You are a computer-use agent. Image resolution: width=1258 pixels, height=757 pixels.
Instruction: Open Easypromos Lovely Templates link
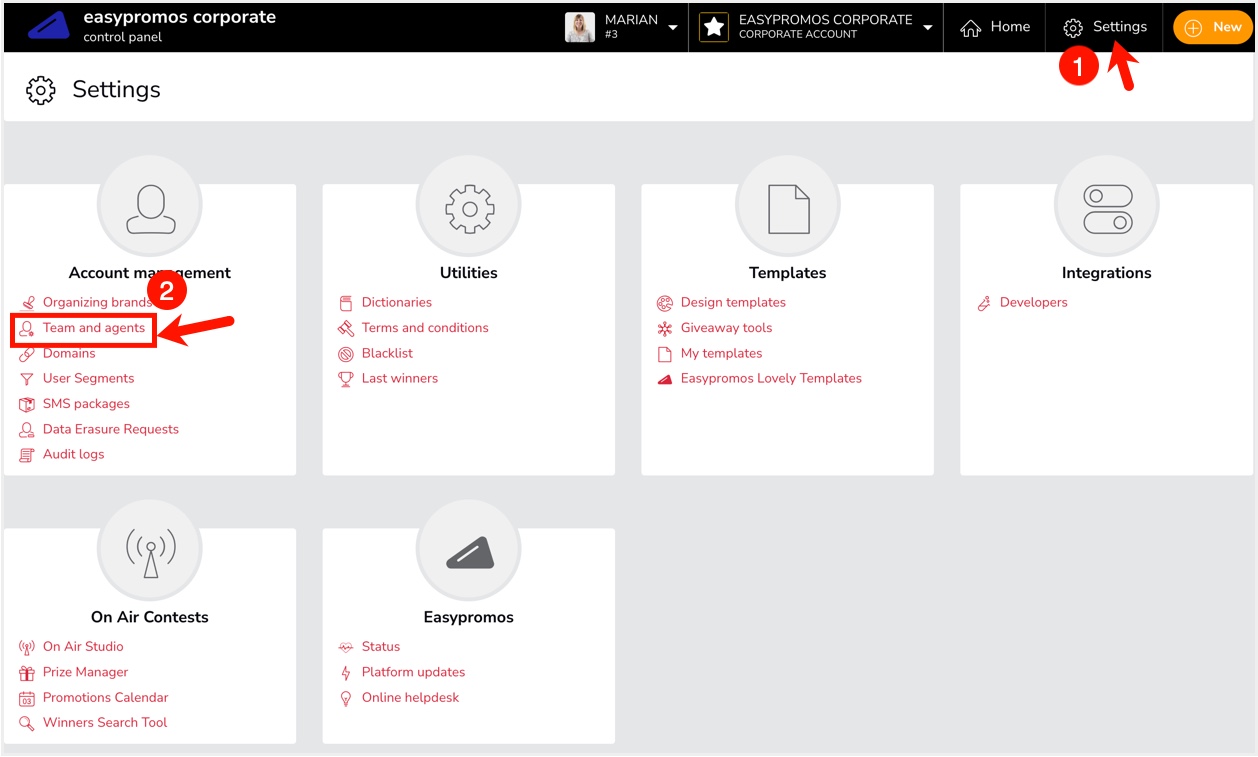click(x=771, y=378)
